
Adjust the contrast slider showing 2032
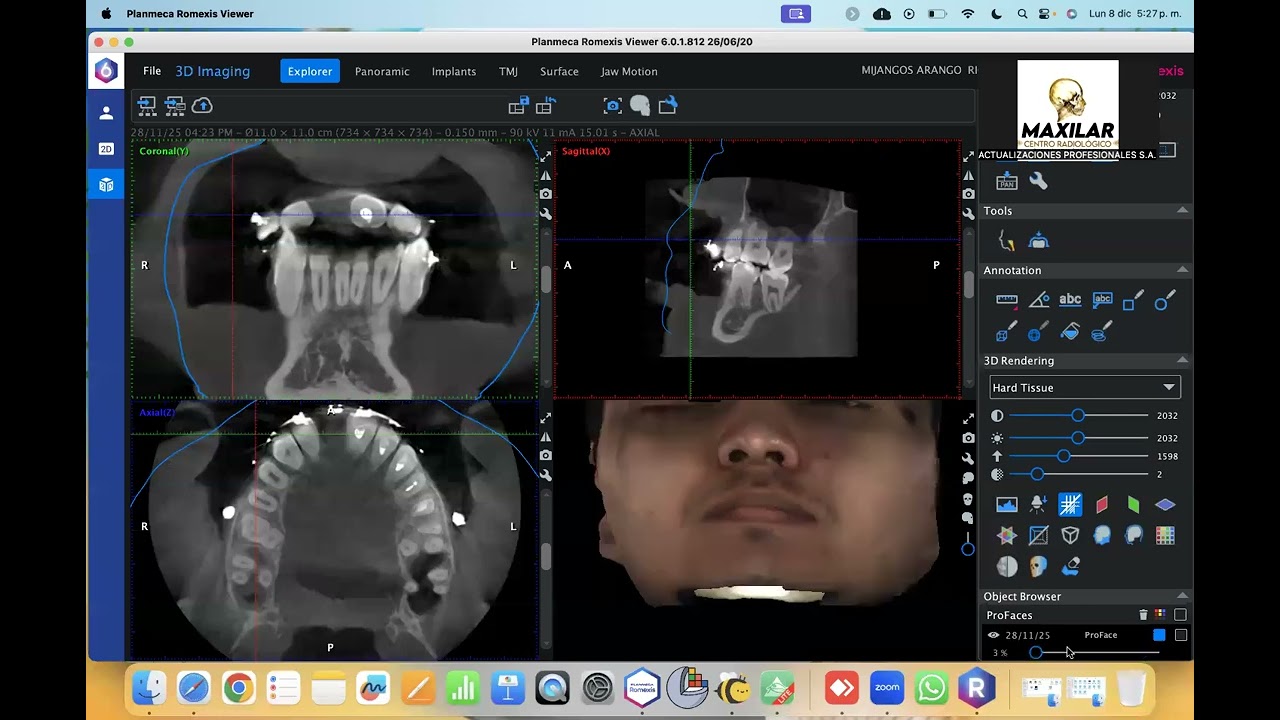tap(1078, 415)
